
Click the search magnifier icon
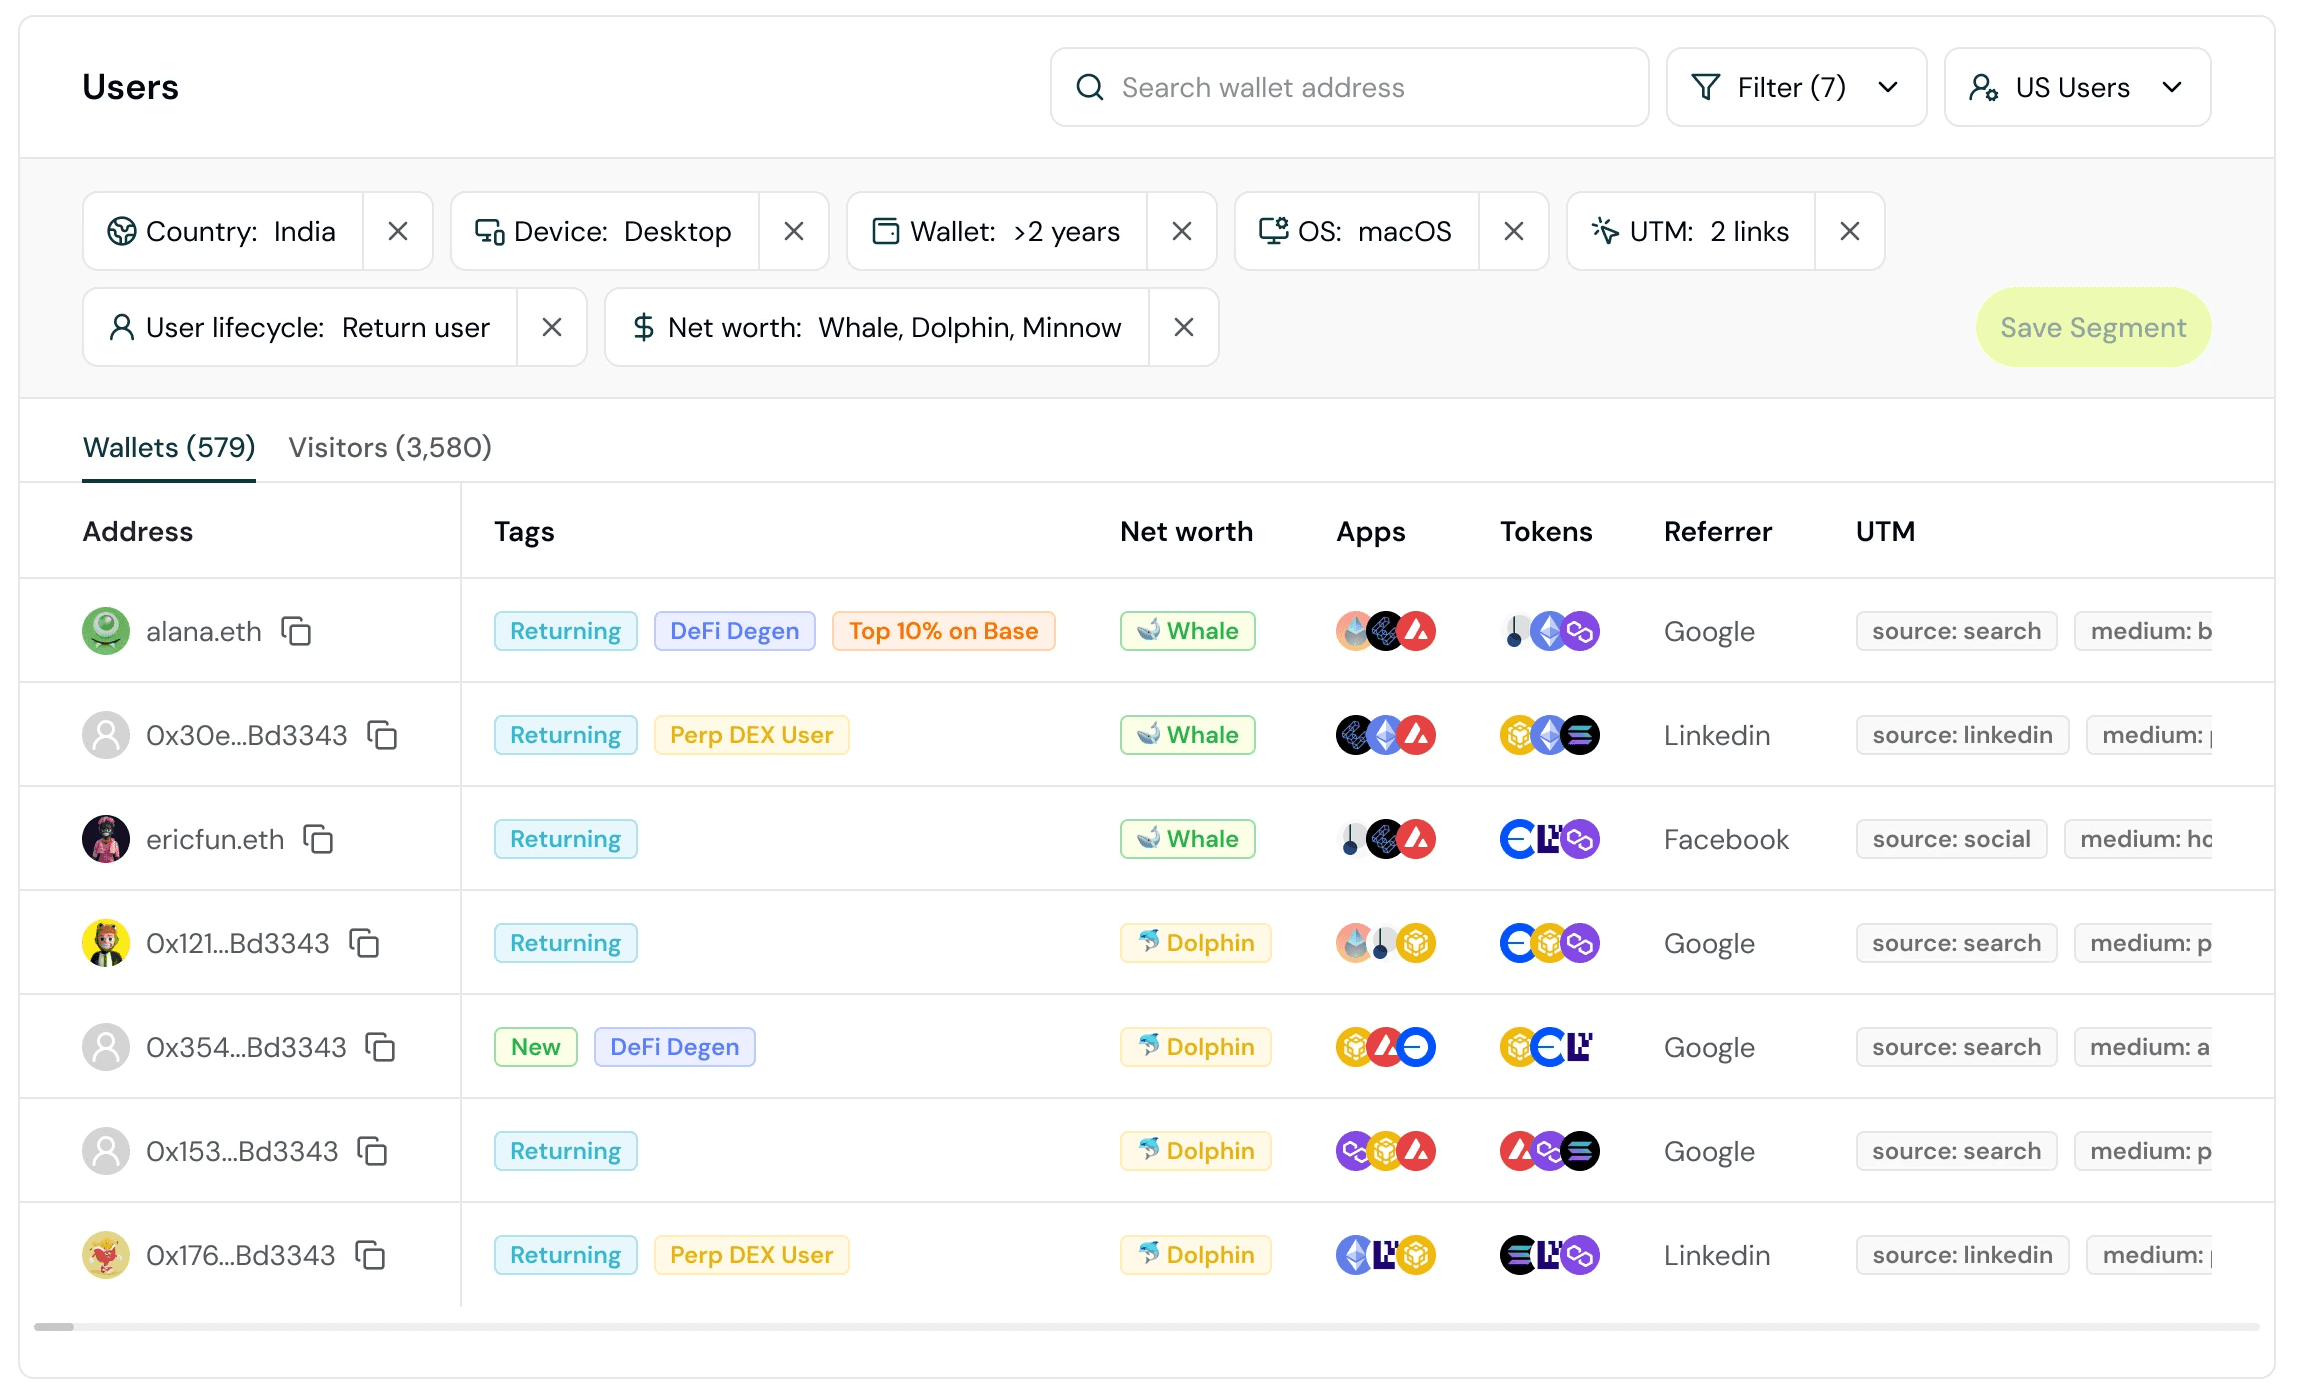(1090, 88)
